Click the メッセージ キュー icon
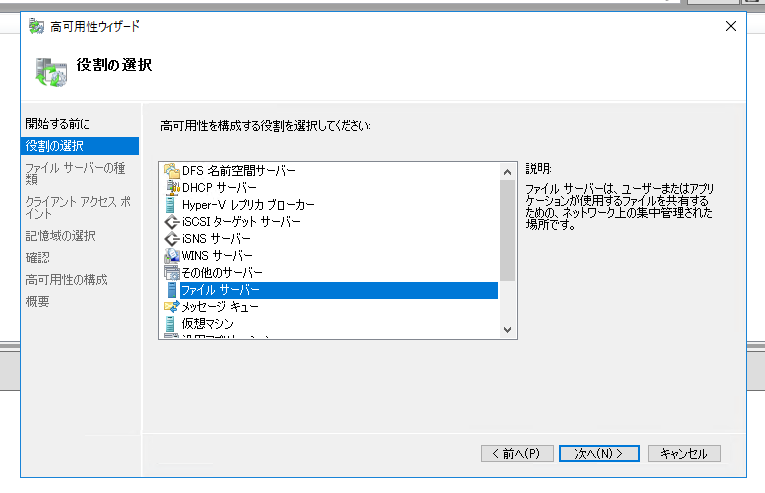The width and height of the screenshot is (765, 493). (x=171, y=307)
